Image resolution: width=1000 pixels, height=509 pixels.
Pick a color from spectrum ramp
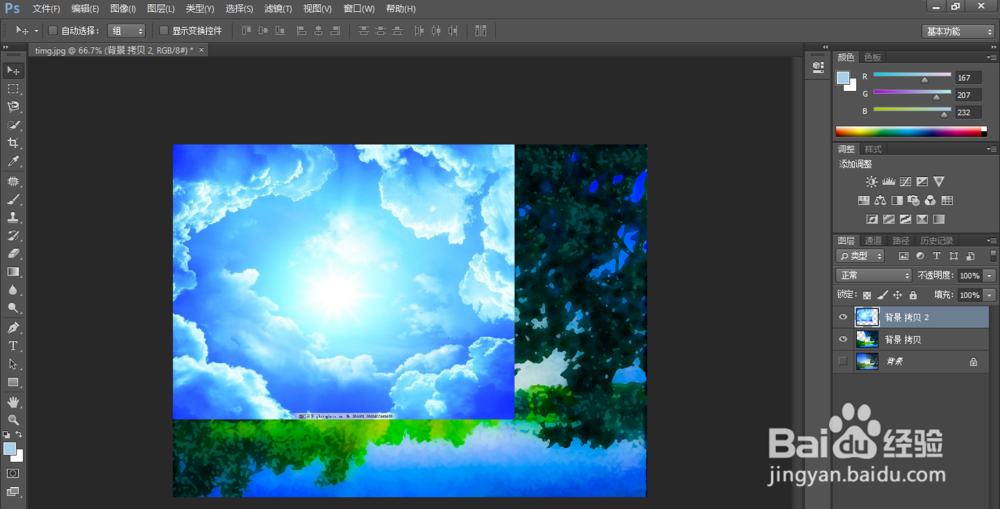point(911,132)
